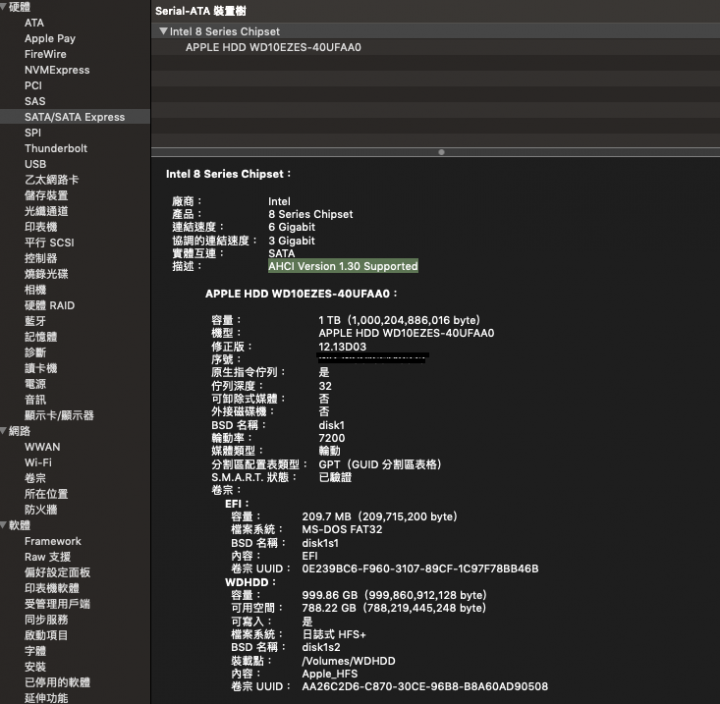
Task: Select FireWire in the sidebar
Action: (x=45, y=54)
